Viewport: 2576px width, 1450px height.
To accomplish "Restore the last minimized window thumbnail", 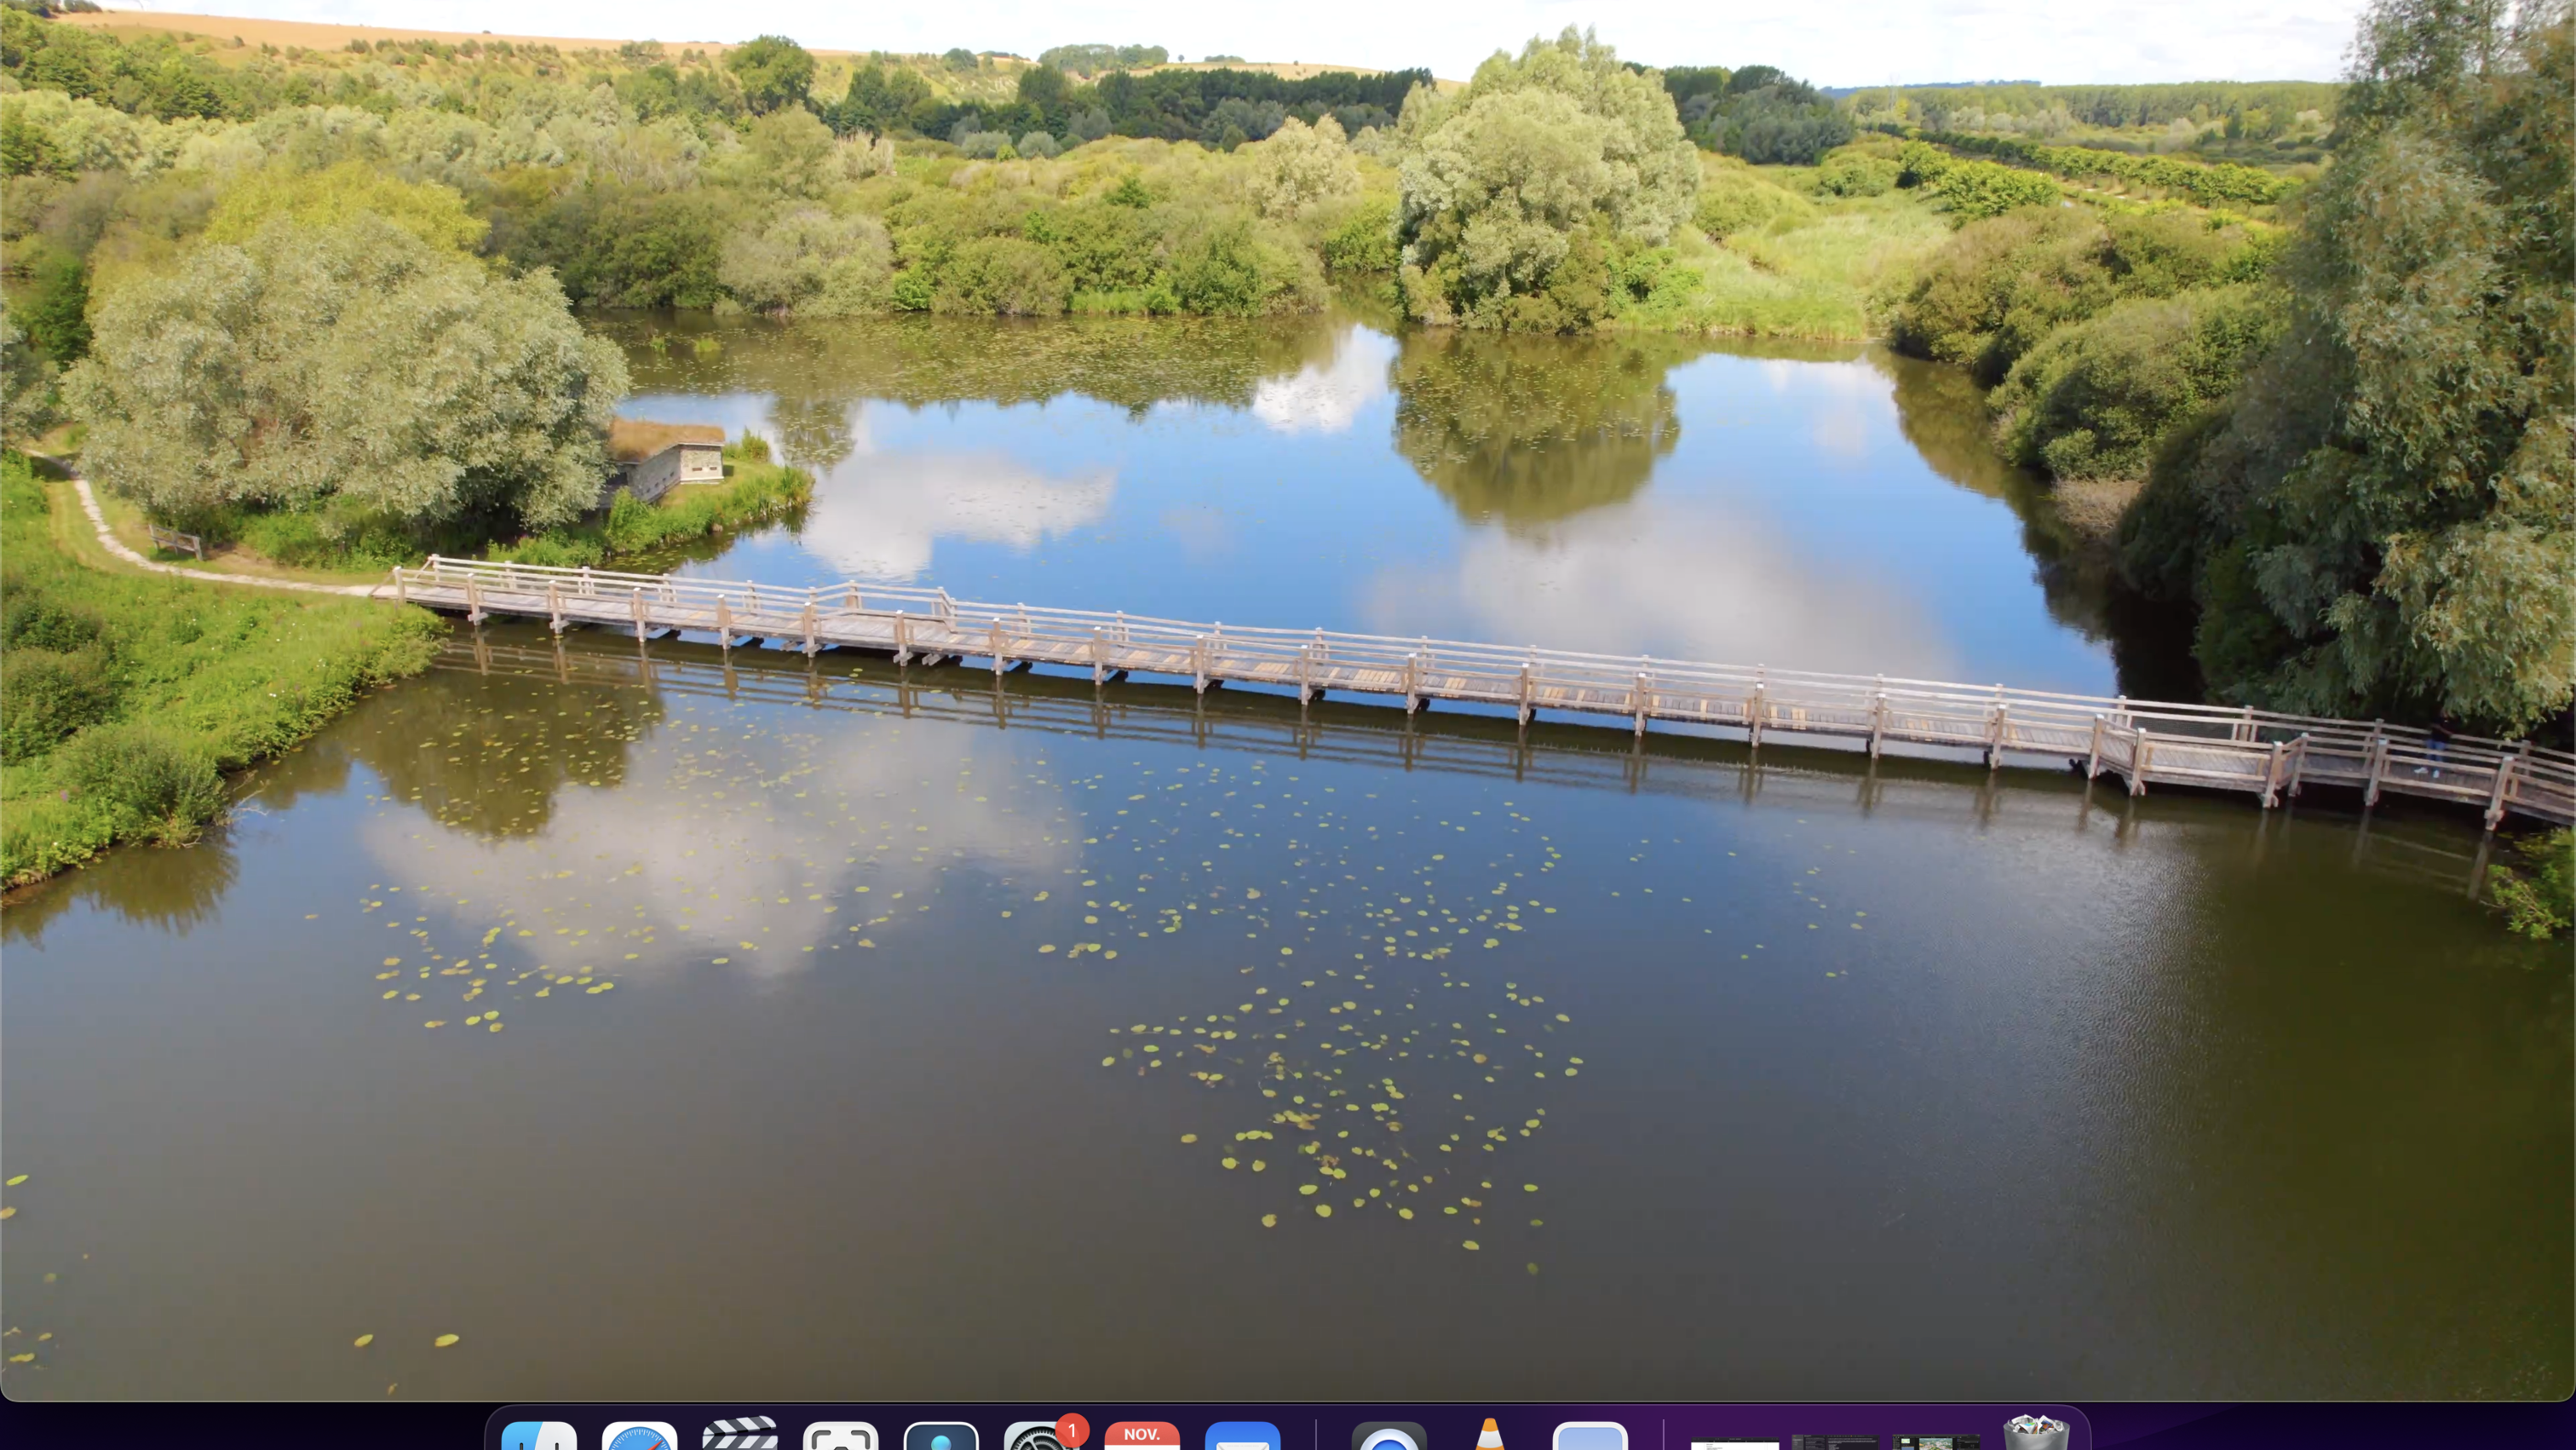I will tap(1936, 1442).
